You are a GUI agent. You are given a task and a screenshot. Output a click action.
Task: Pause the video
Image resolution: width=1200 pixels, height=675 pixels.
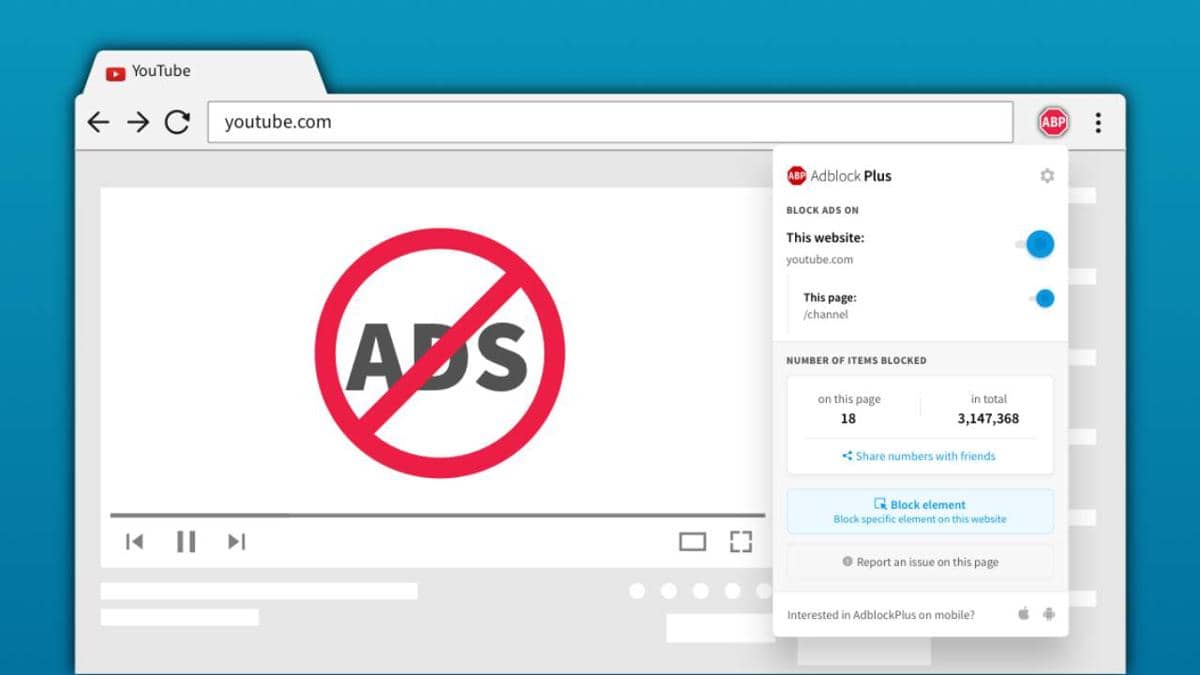(186, 542)
